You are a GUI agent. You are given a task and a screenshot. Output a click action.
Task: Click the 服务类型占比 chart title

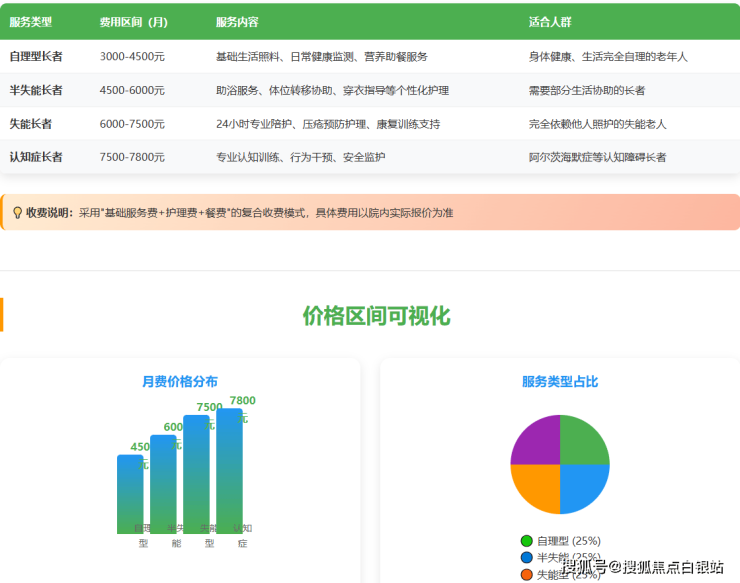click(x=560, y=381)
